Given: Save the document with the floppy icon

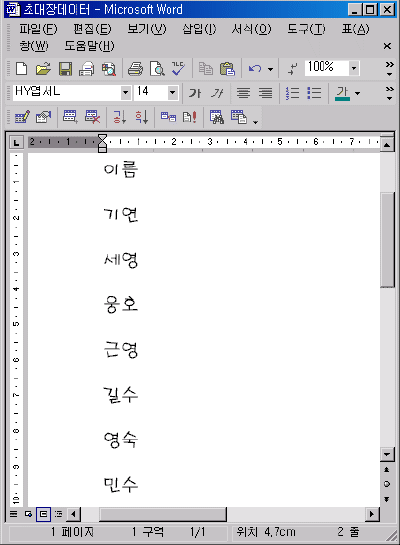Looking at the screenshot, I should [x=65, y=68].
